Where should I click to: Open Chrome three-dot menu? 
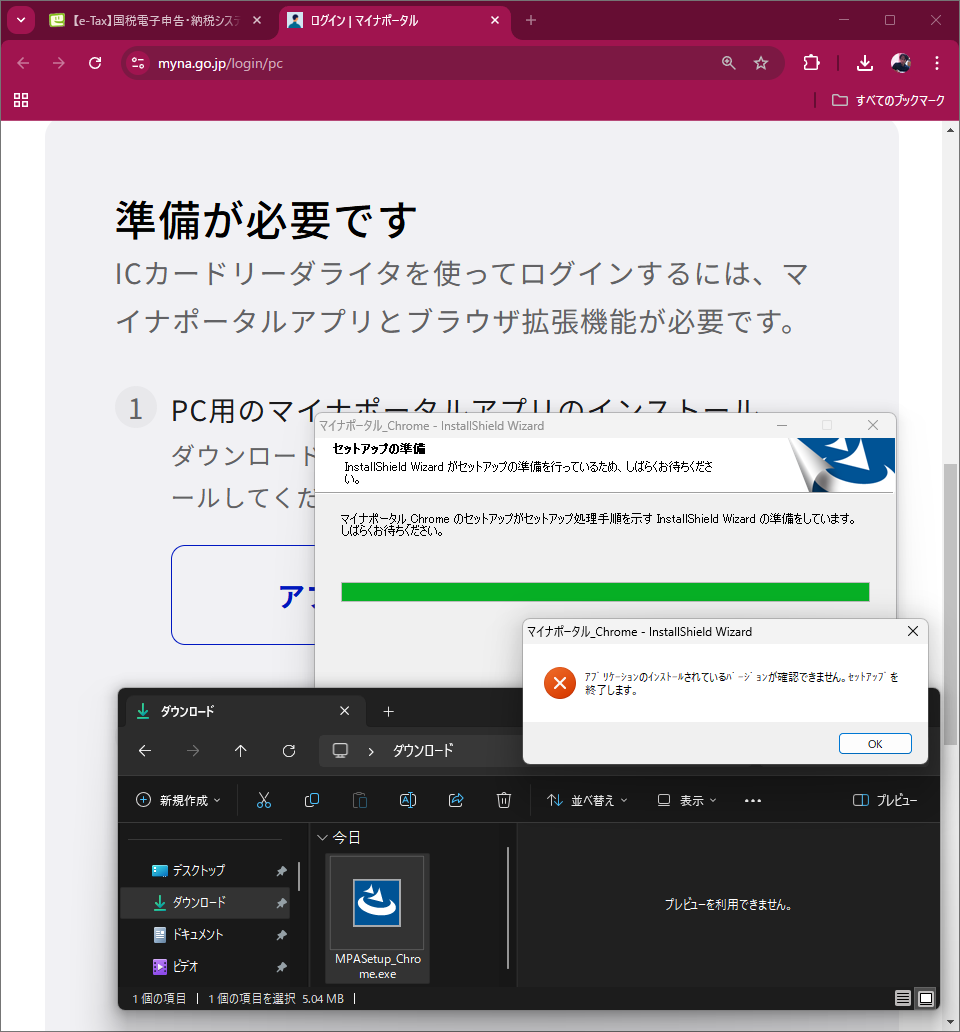pos(936,63)
